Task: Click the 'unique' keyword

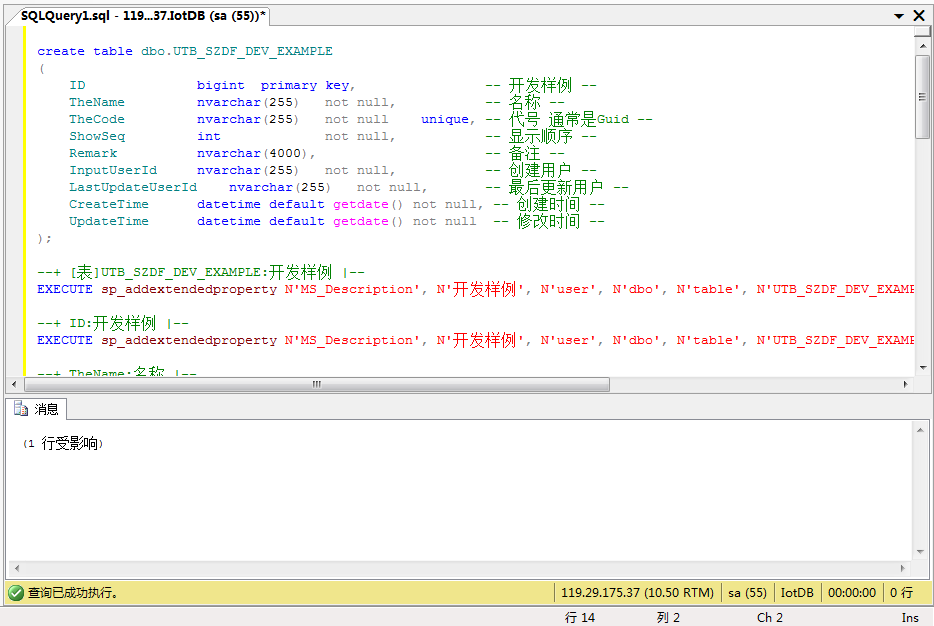Action: tap(445, 119)
